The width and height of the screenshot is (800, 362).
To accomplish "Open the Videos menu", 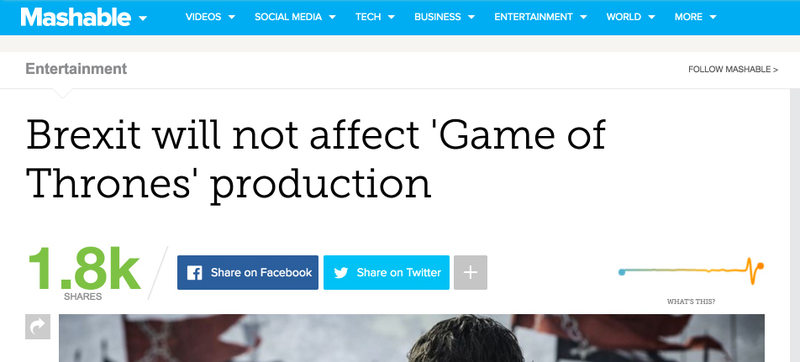I will pos(203,17).
